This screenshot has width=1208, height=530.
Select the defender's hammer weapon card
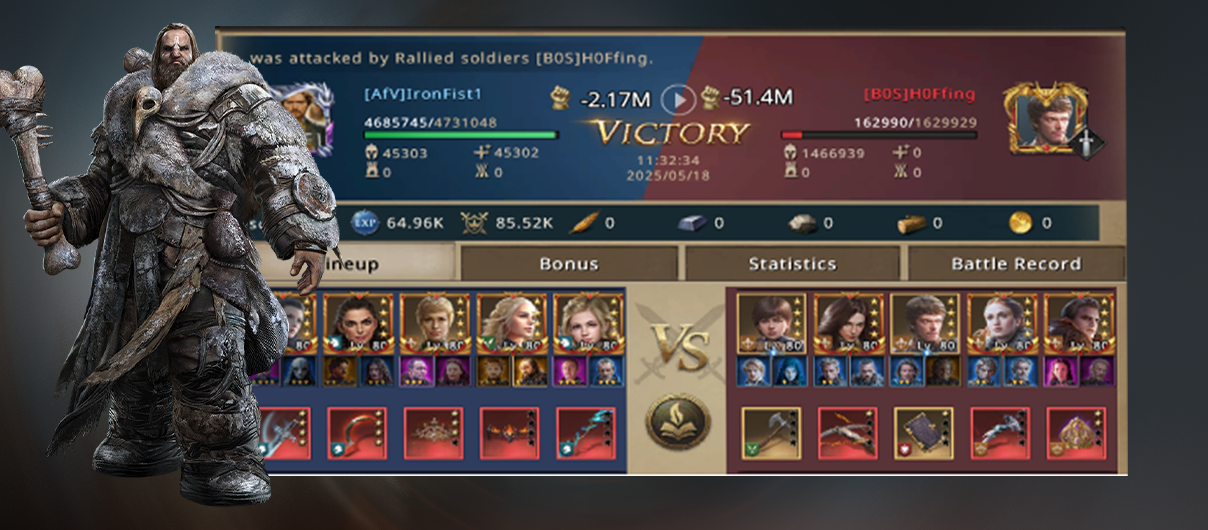pyautogui.click(x=771, y=433)
